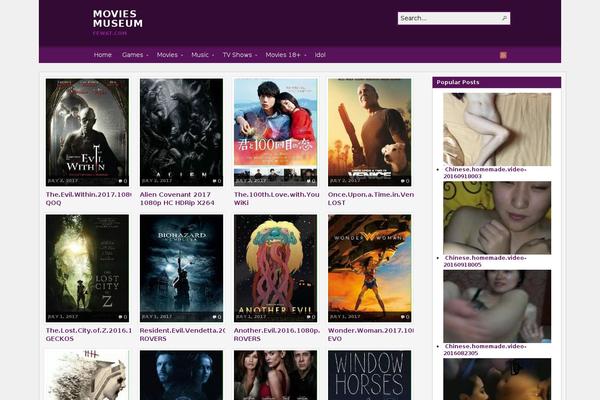Open the Idol menu item
600x400 pixels.
coord(320,55)
